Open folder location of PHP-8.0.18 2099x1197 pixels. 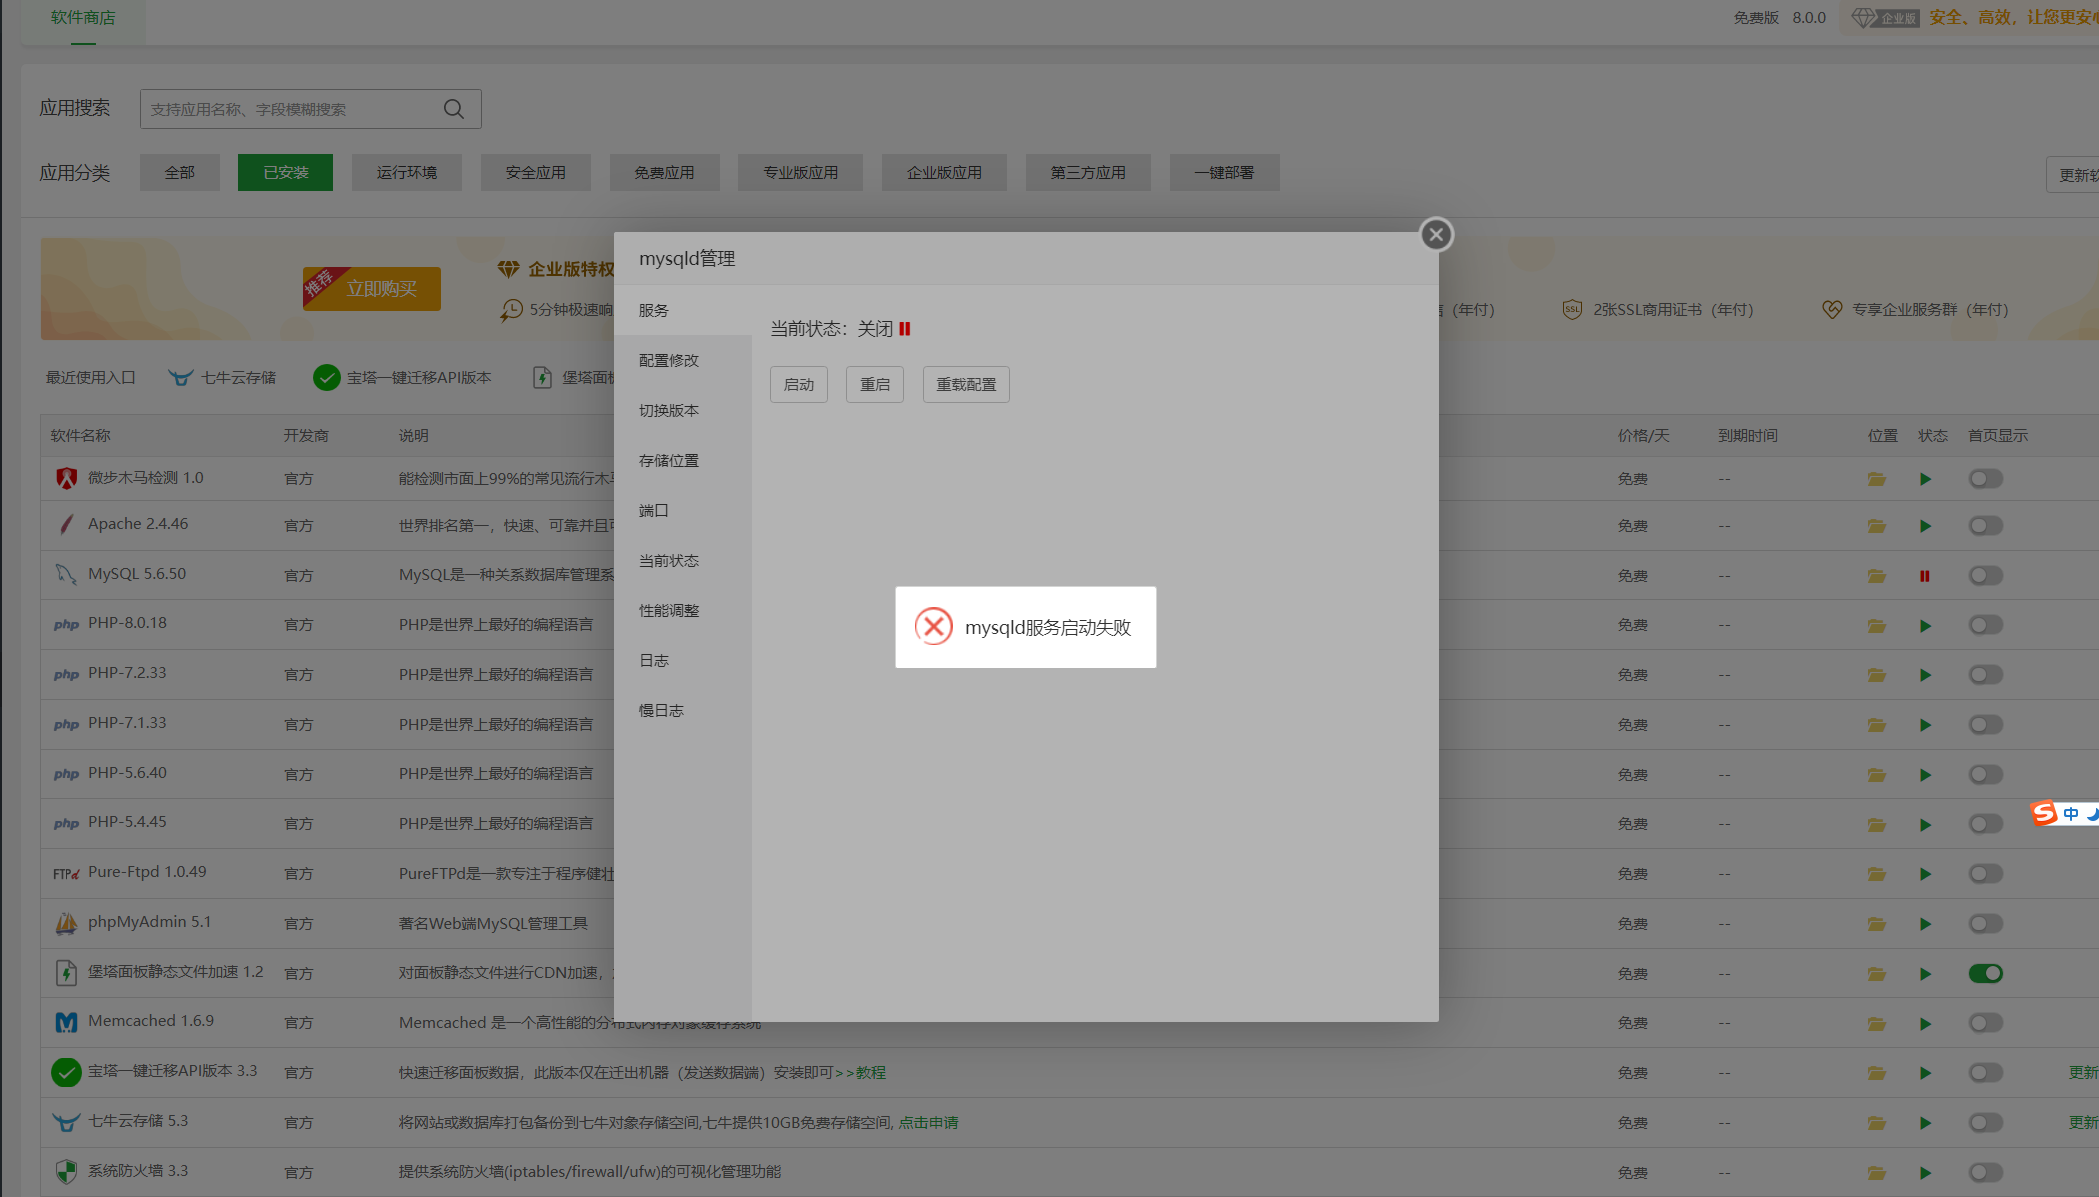click(x=1877, y=626)
